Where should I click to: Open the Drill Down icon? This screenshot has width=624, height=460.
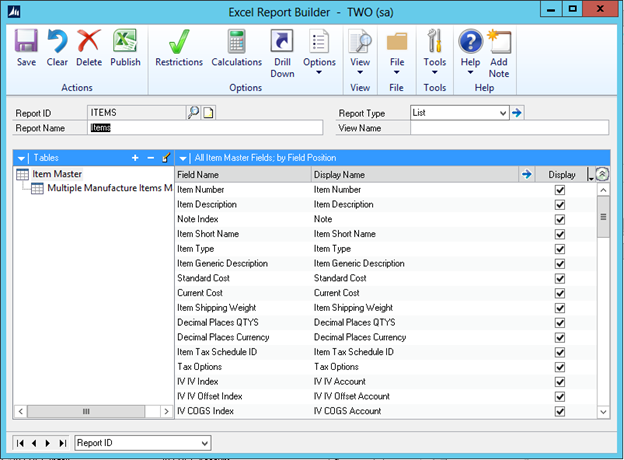point(282,41)
